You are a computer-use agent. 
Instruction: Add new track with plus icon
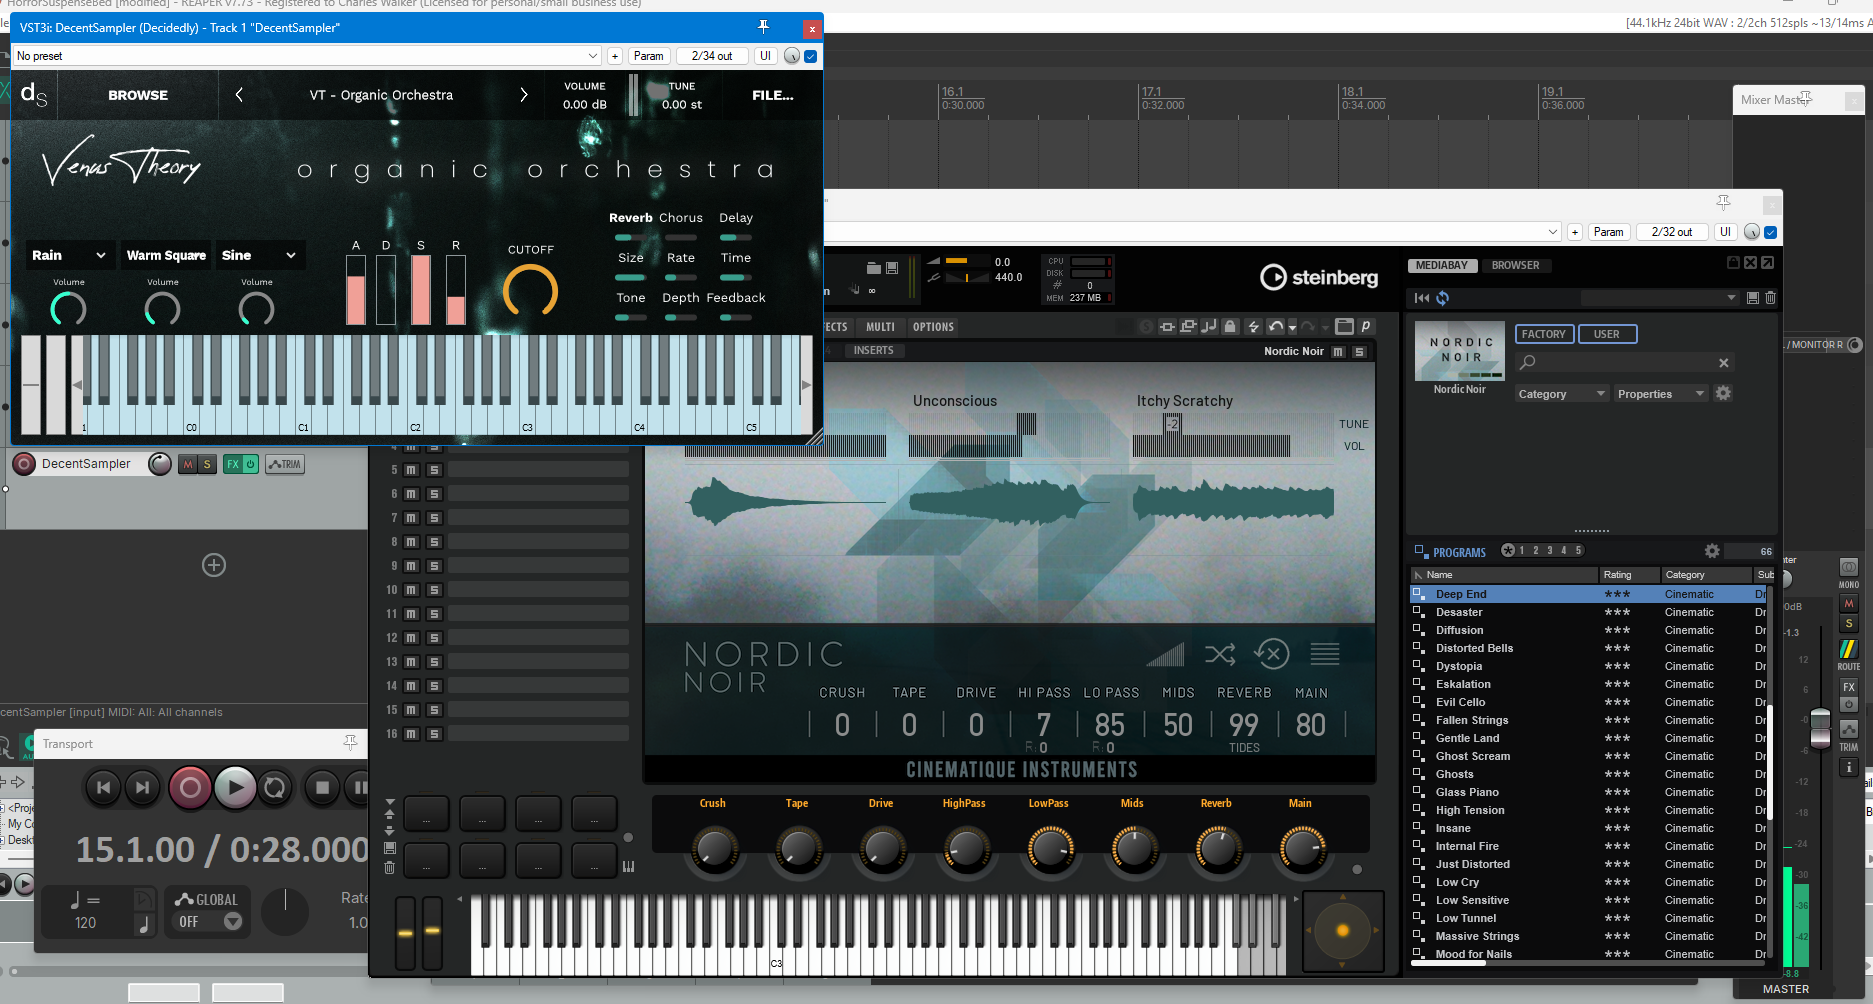click(214, 565)
